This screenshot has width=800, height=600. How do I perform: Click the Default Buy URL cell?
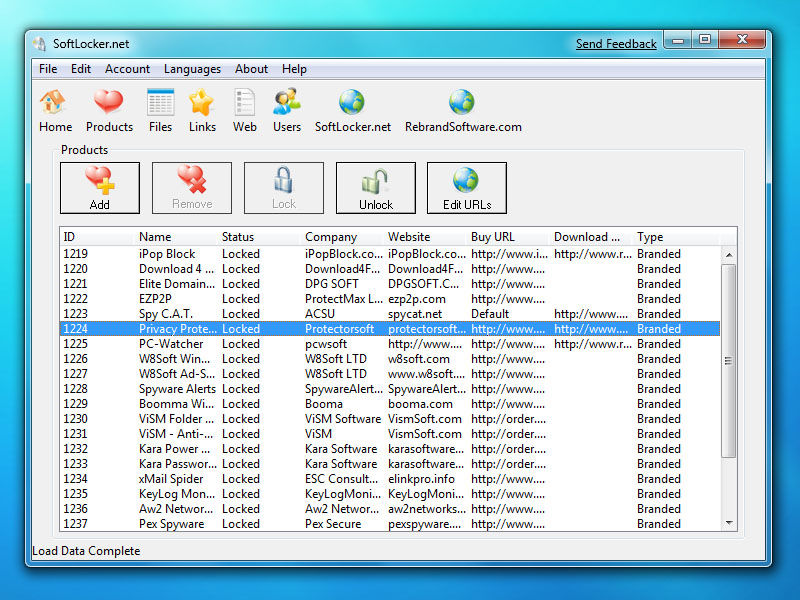[x=490, y=314]
